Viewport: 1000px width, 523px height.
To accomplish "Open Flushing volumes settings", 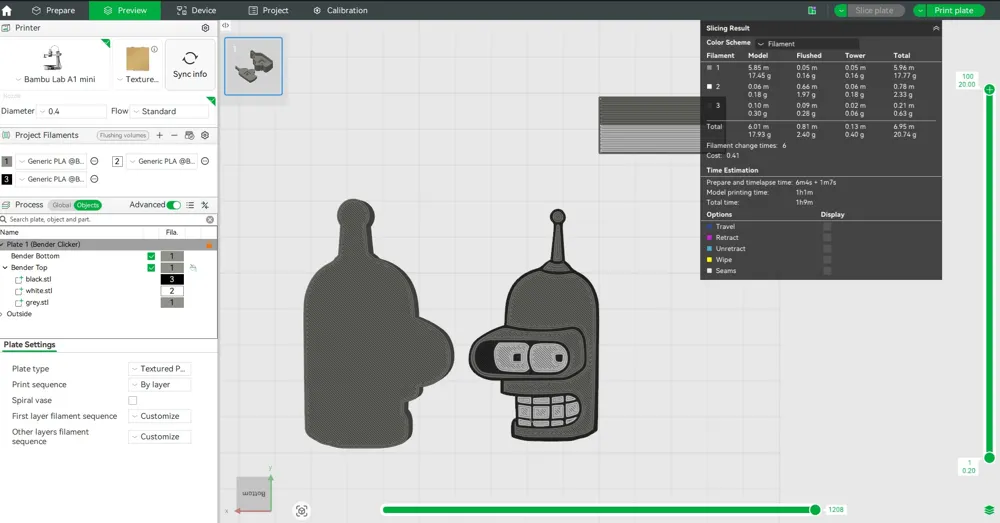I will [123, 135].
